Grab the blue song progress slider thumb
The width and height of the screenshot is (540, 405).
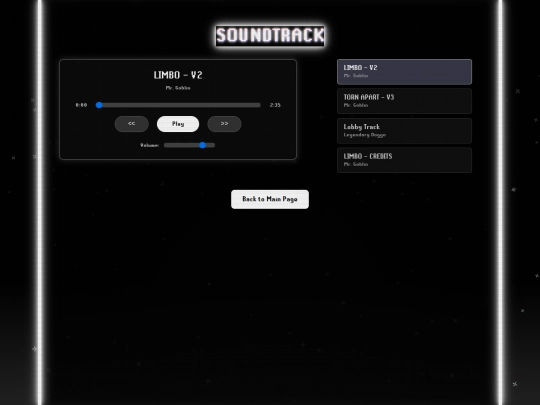99,105
